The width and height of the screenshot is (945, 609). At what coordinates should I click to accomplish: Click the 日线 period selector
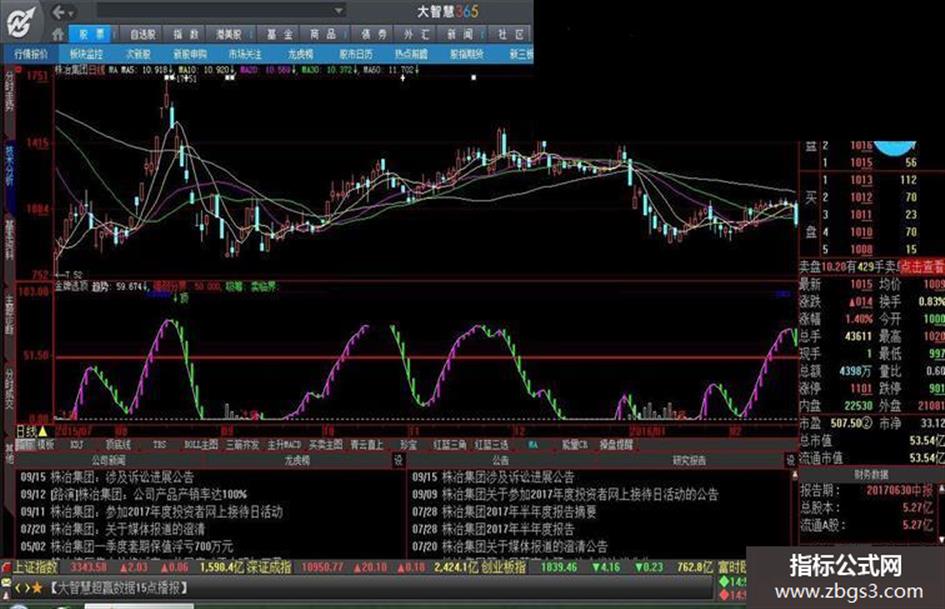coord(26,431)
